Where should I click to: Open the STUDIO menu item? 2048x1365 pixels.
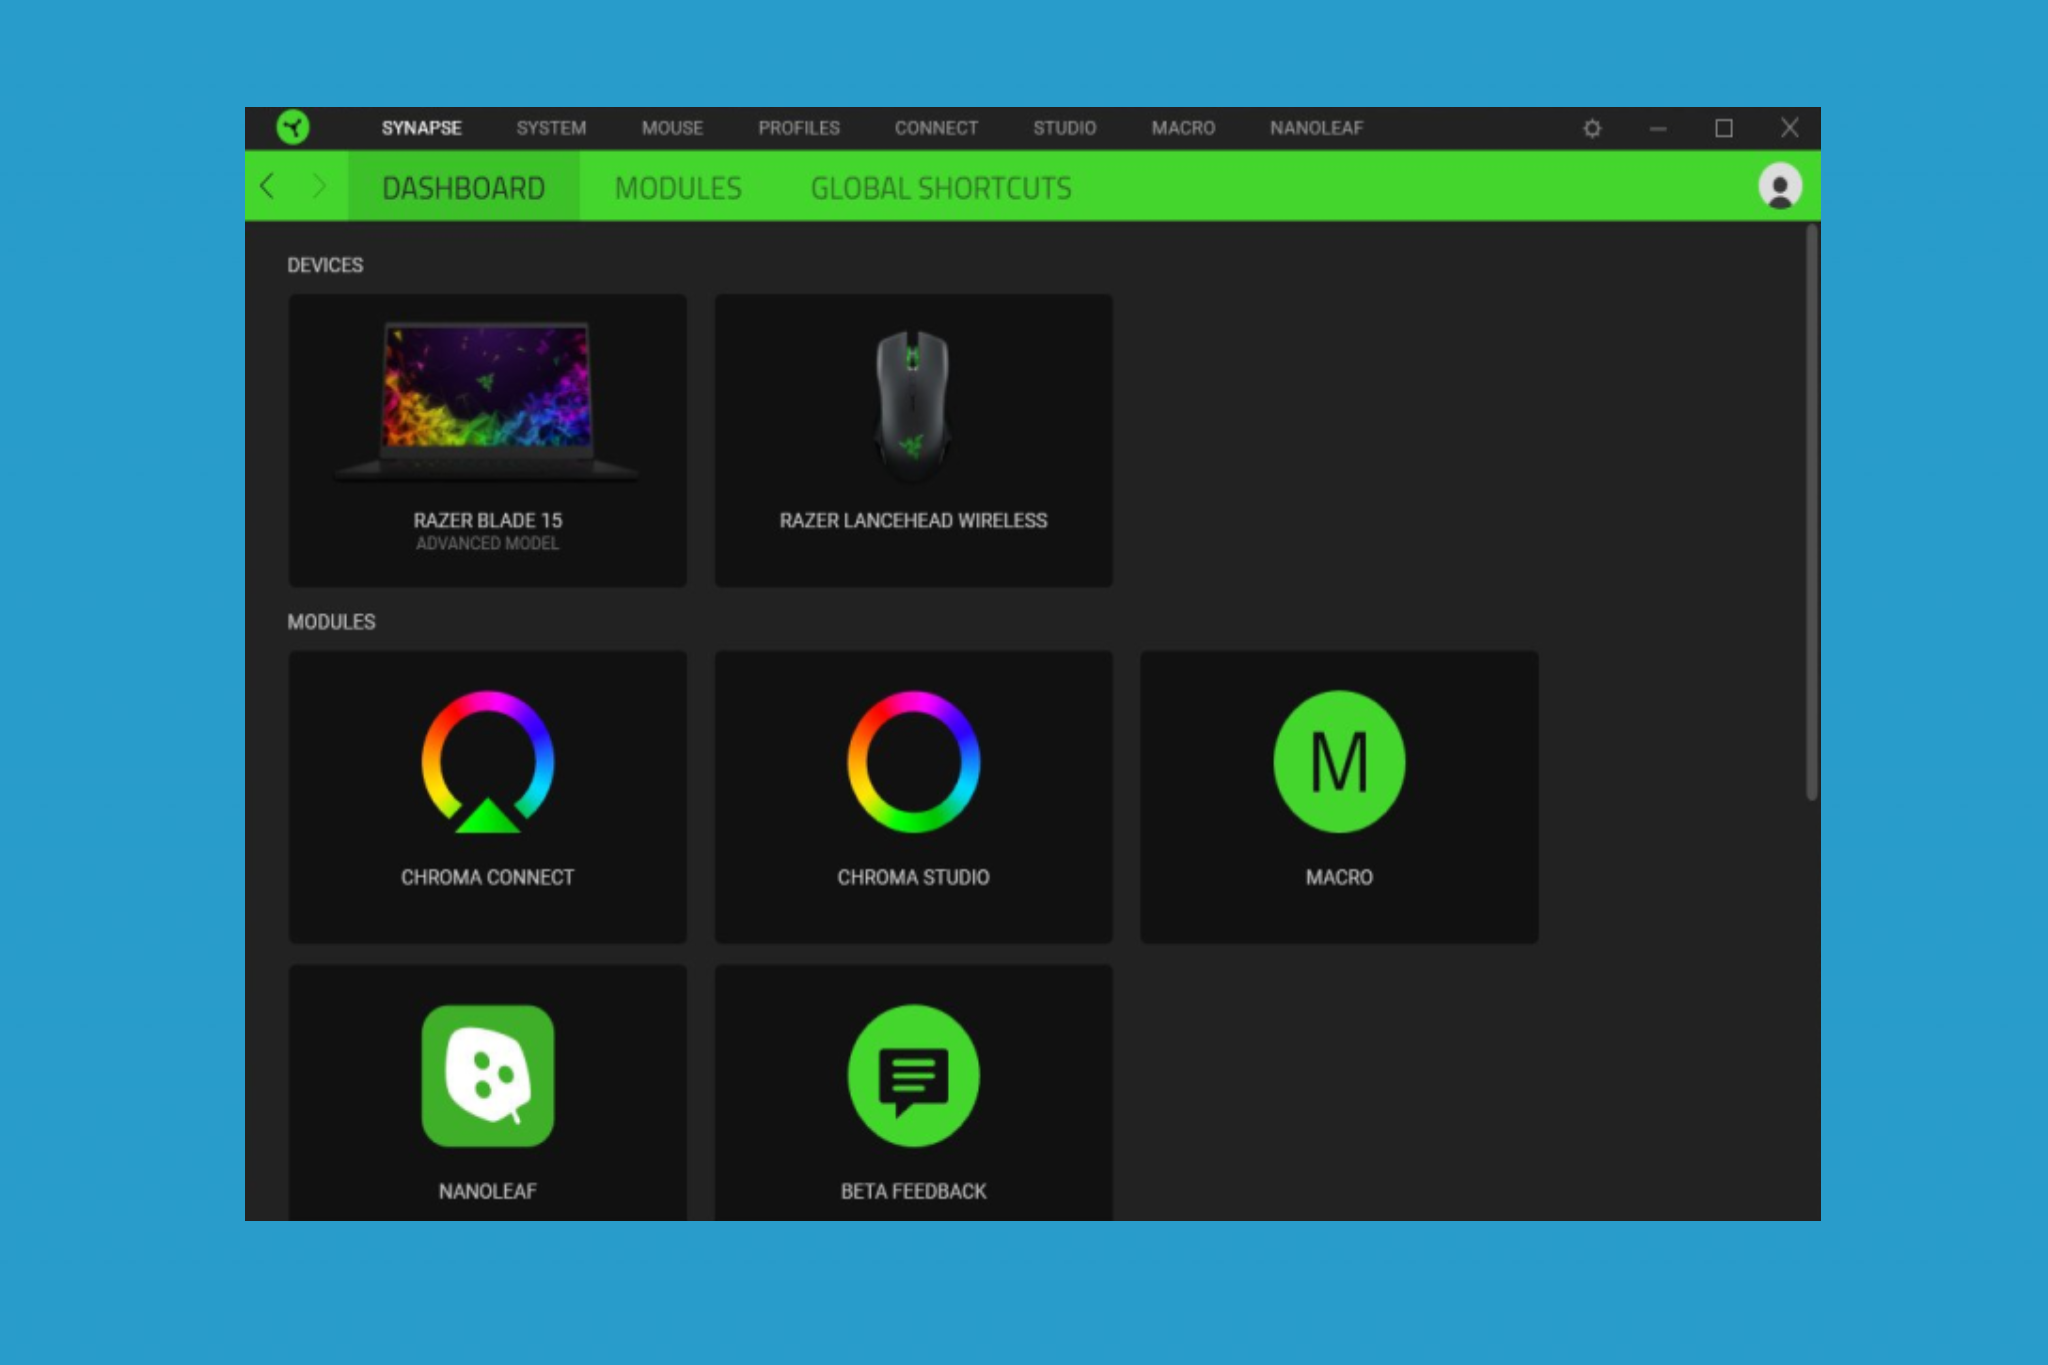1064,128
